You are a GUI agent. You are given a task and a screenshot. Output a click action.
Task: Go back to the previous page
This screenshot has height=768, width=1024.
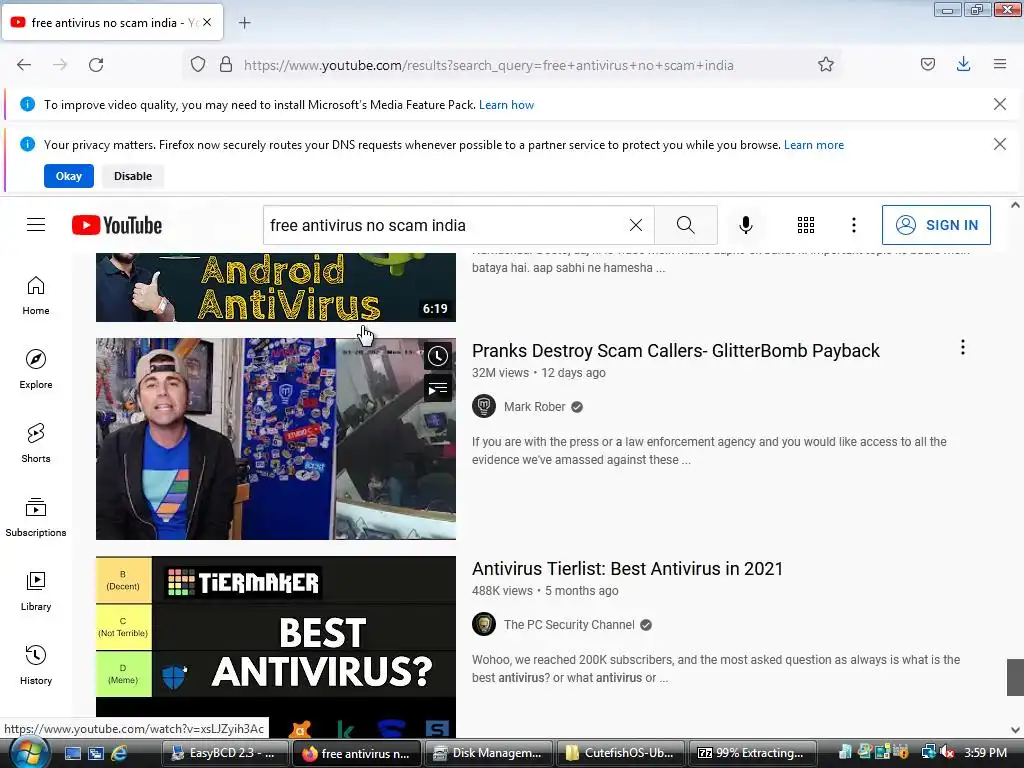pos(24,65)
